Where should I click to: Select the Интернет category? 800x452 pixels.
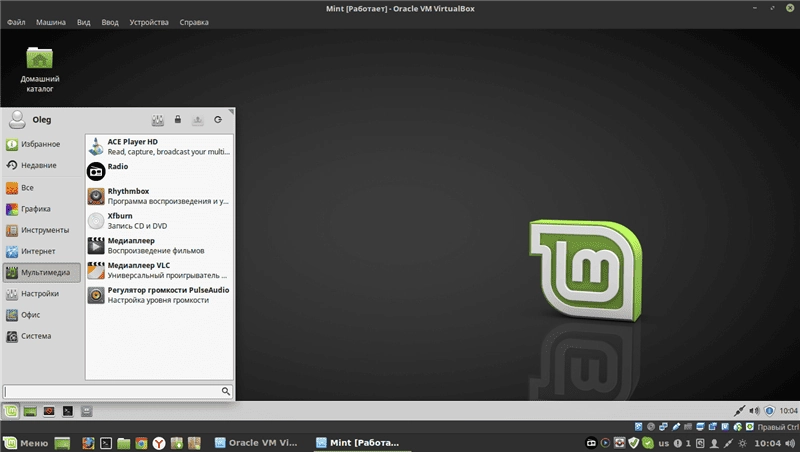click(42, 251)
